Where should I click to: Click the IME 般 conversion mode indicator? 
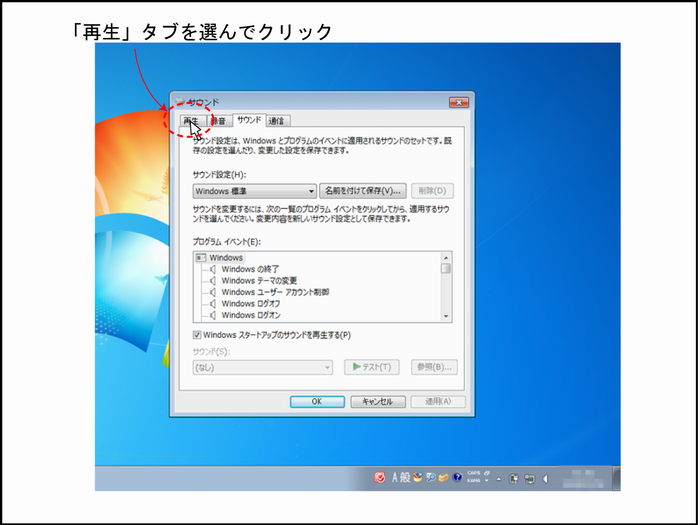click(x=405, y=478)
